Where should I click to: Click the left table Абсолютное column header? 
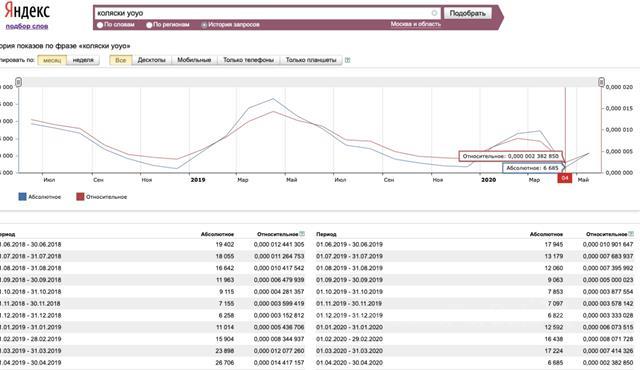coord(217,234)
